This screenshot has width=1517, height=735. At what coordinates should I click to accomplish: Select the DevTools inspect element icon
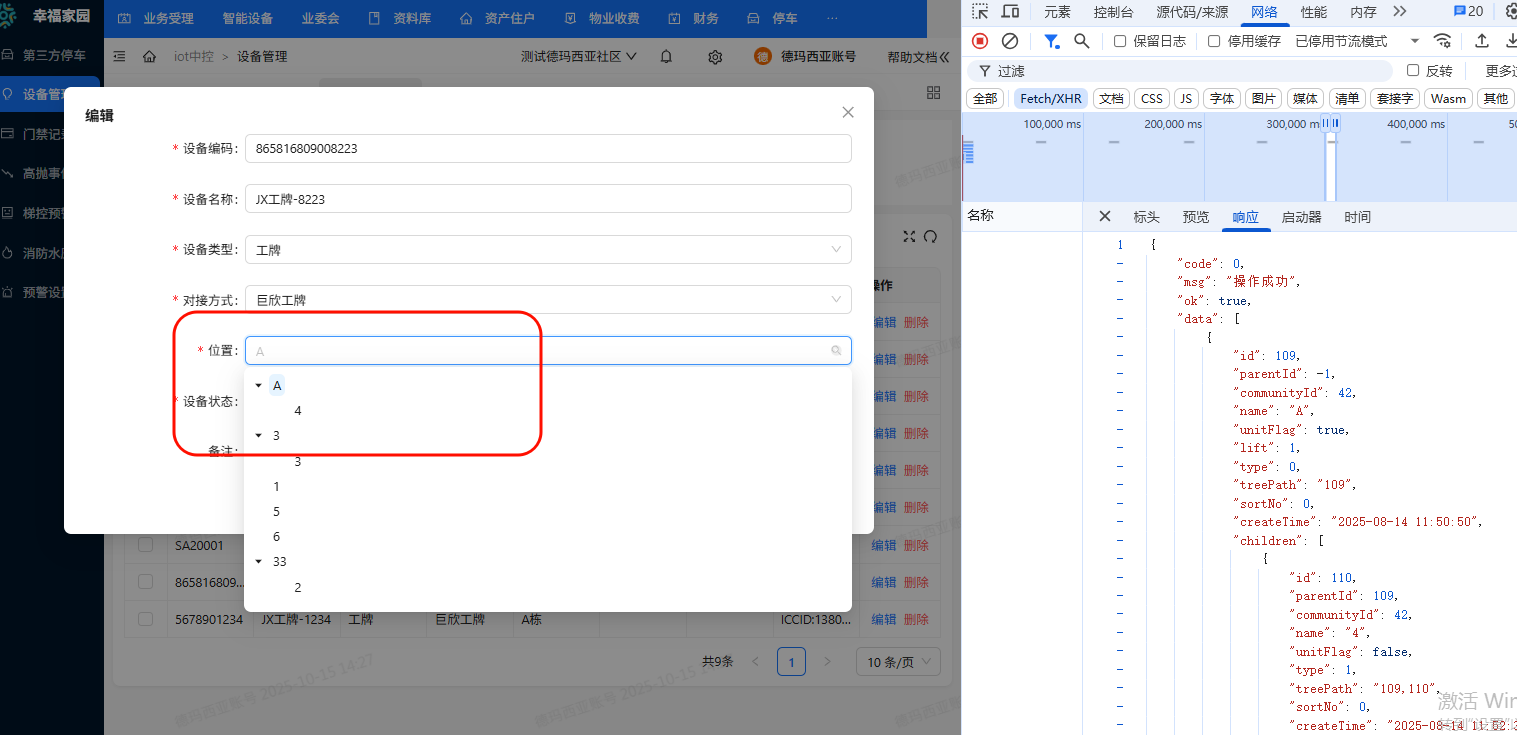click(x=980, y=12)
